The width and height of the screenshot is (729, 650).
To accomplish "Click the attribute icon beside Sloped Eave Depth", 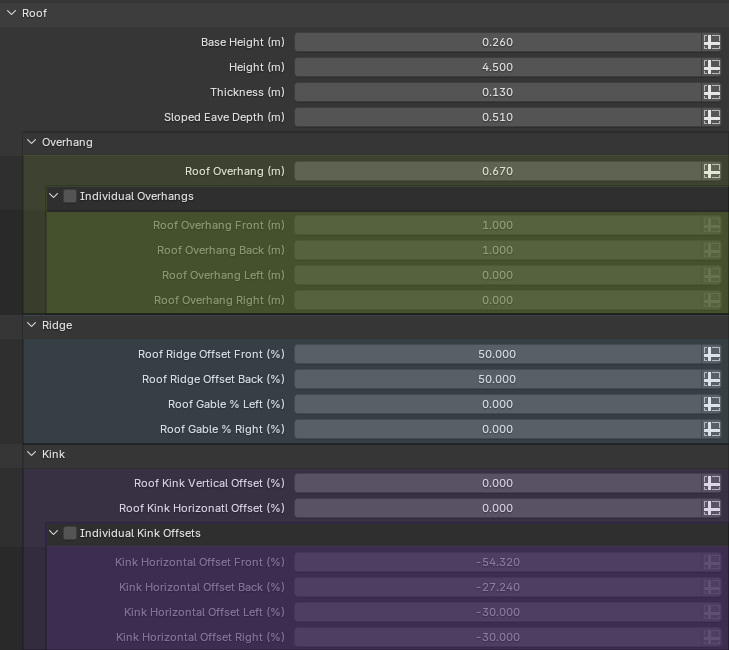I will coord(711,117).
